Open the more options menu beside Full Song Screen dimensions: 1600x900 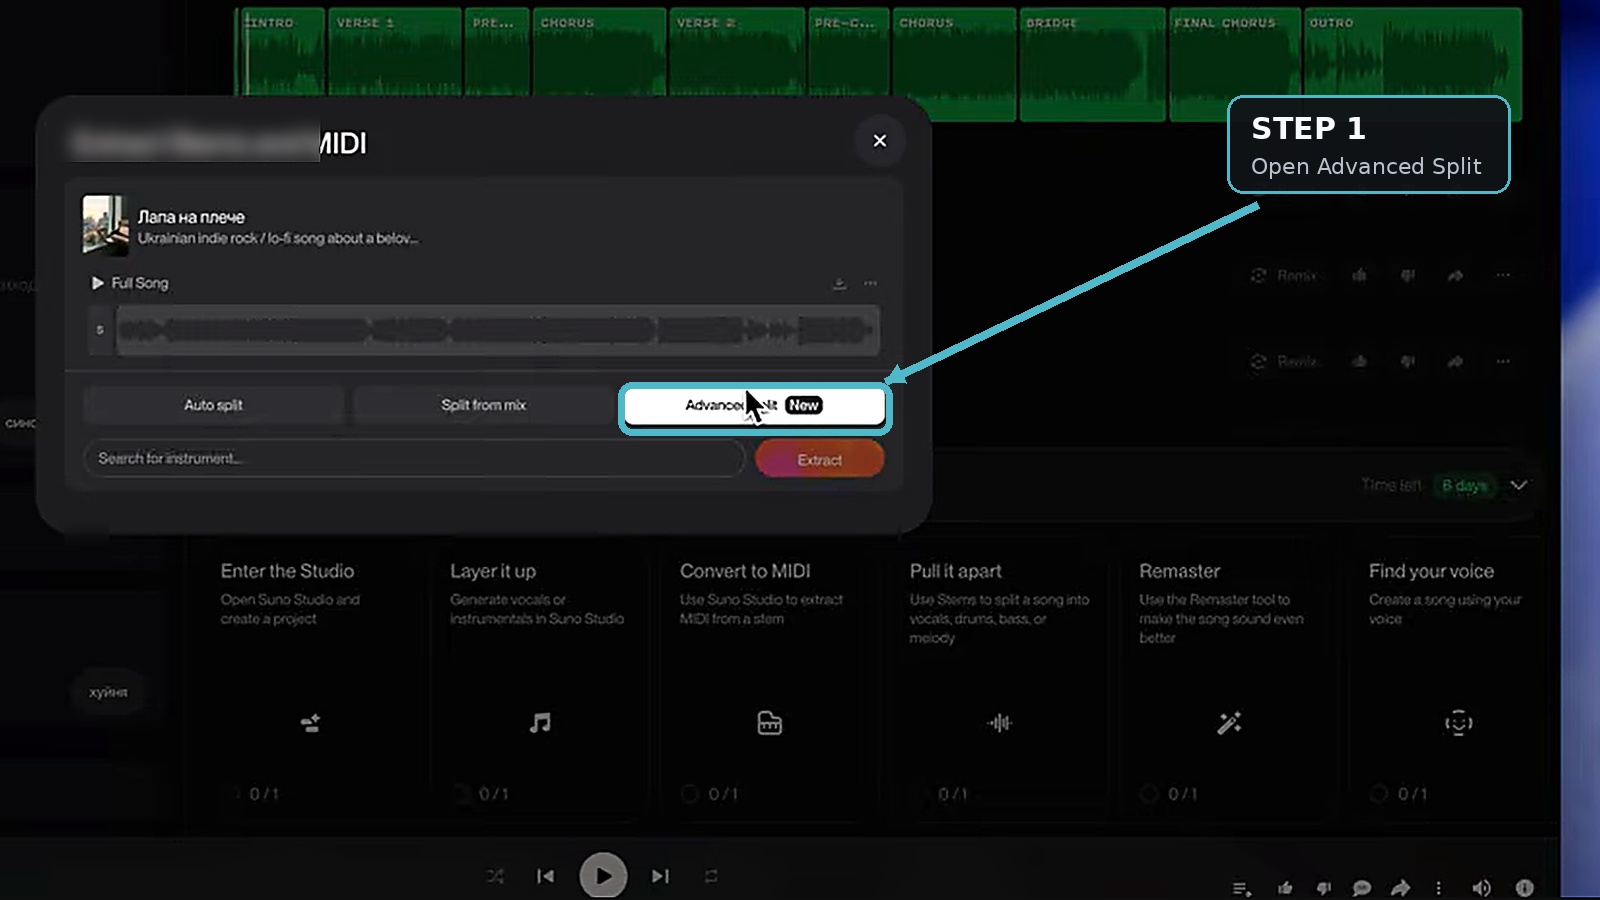click(x=870, y=284)
